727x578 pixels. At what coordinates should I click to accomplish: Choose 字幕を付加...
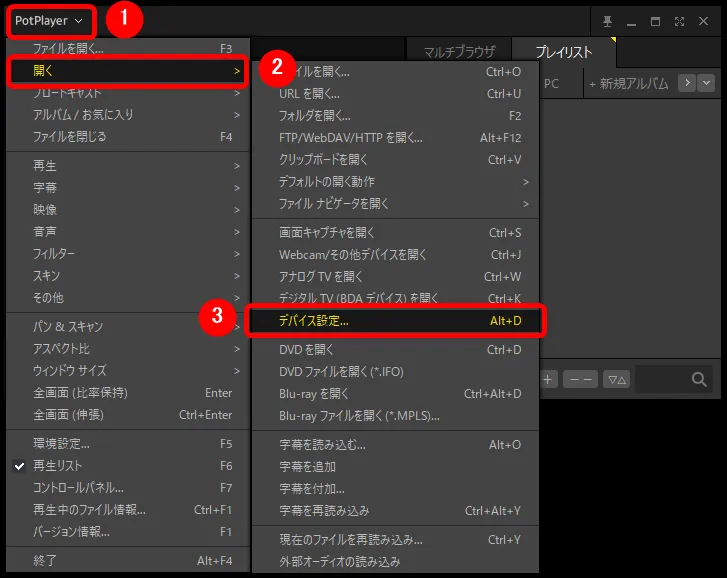[395, 489]
